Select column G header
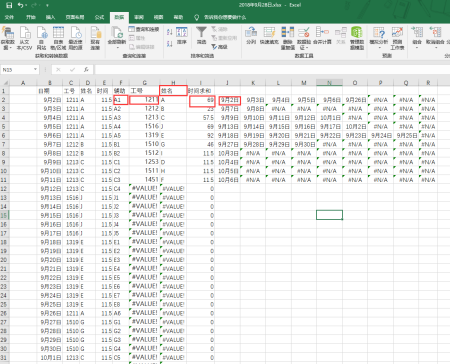The image size is (450, 364). click(x=145, y=83)
